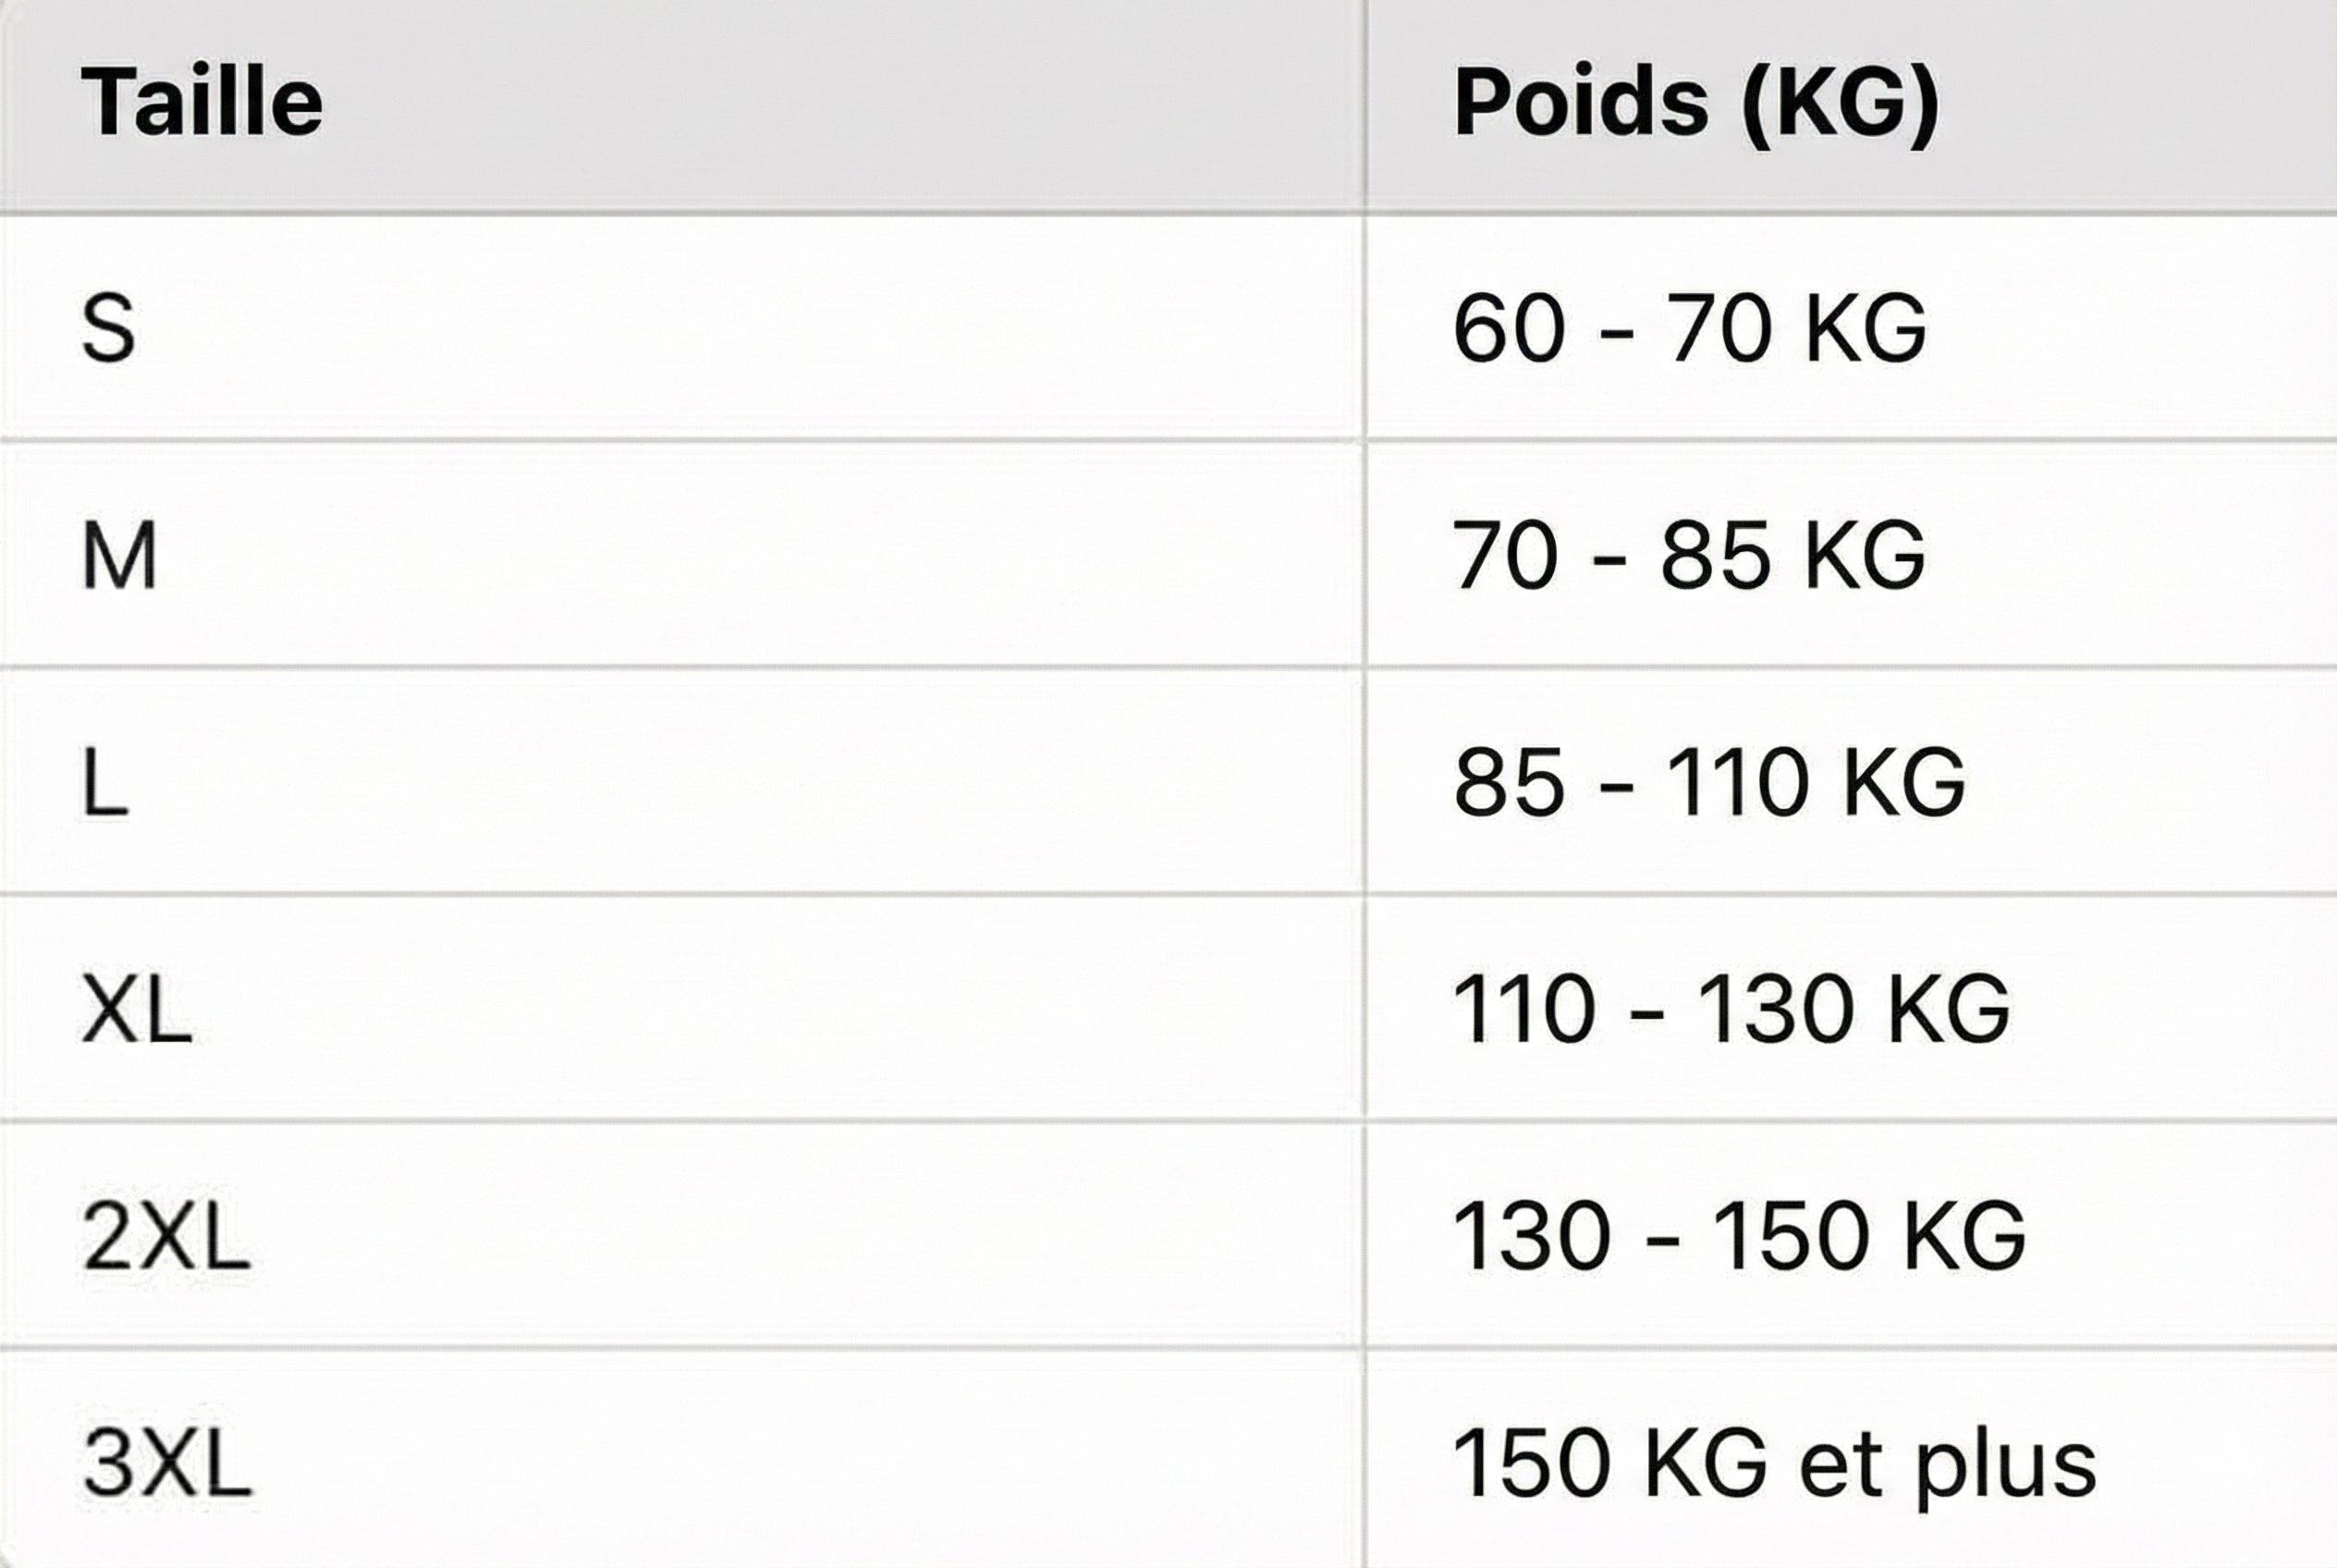Click the '110 - 130 KG' weight cell

(x=1731, y=1009)
